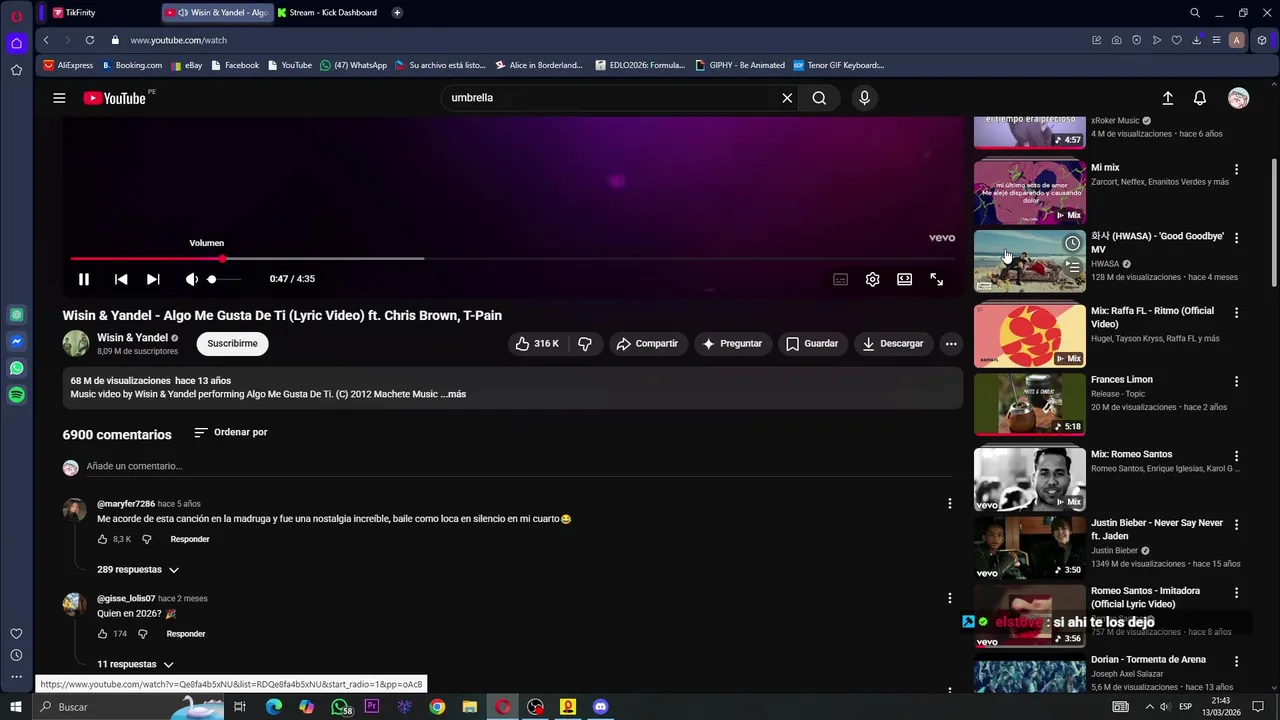
Task: Click the Descargar button
Action: pos(893,344)
